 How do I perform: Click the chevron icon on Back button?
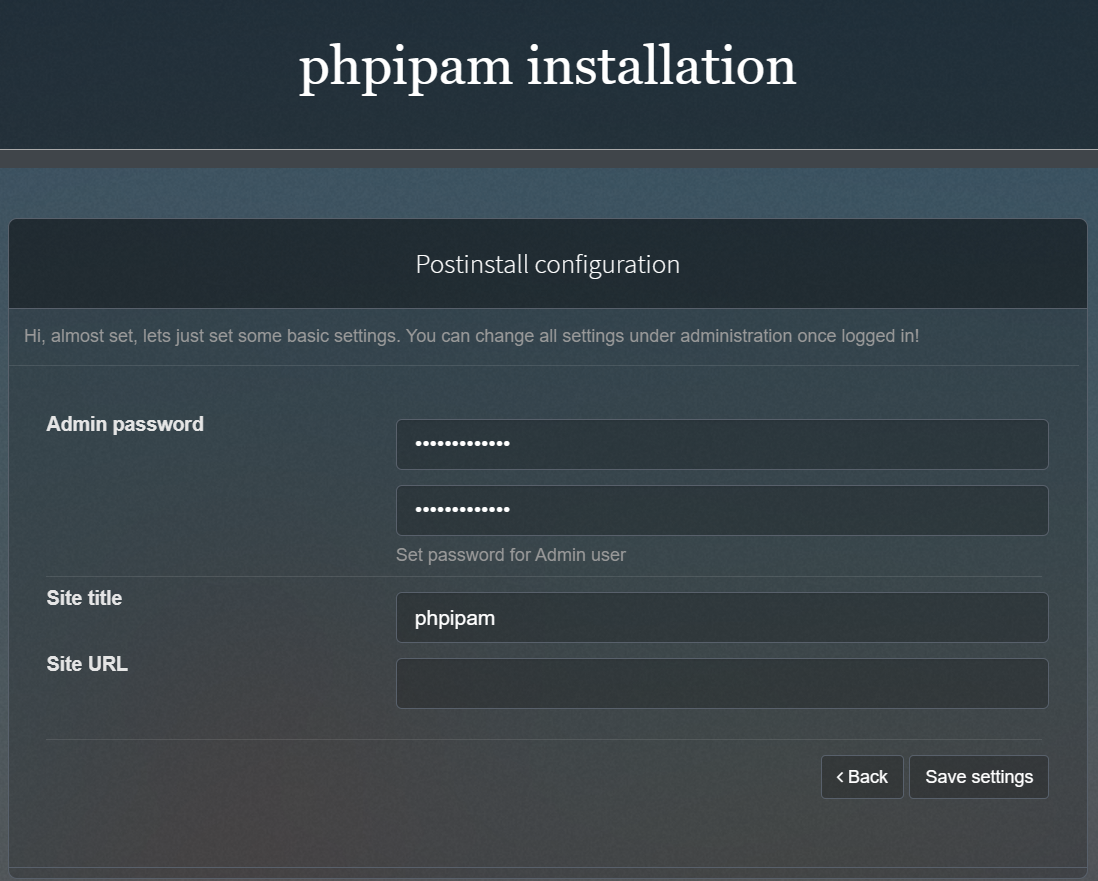point(840,777)
